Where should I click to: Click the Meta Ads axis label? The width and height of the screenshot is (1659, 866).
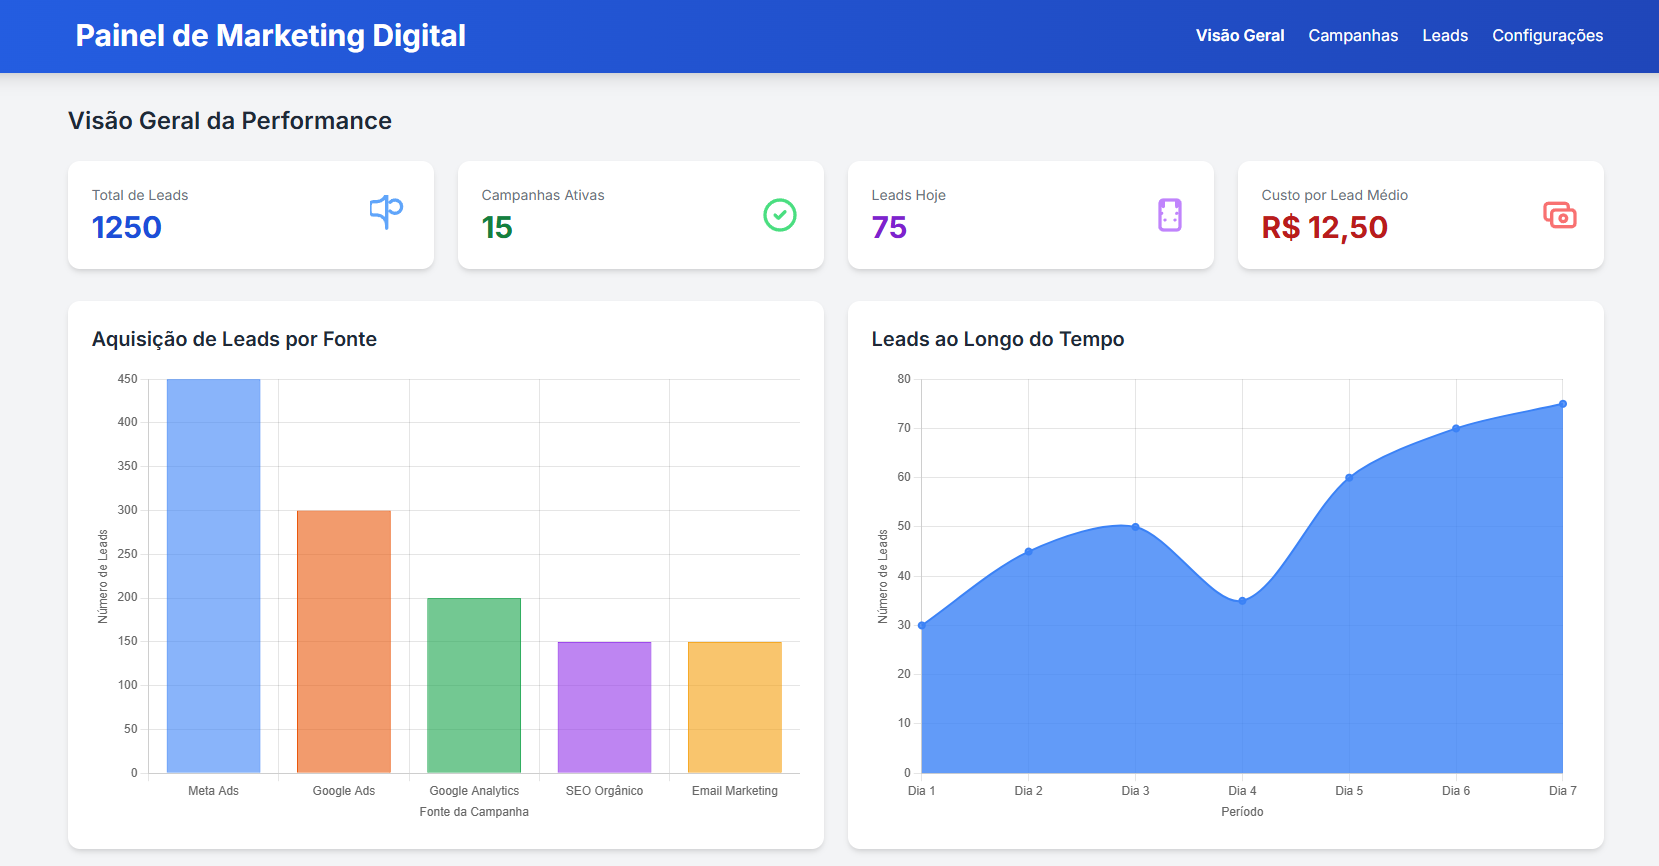[x=213, y=791]
